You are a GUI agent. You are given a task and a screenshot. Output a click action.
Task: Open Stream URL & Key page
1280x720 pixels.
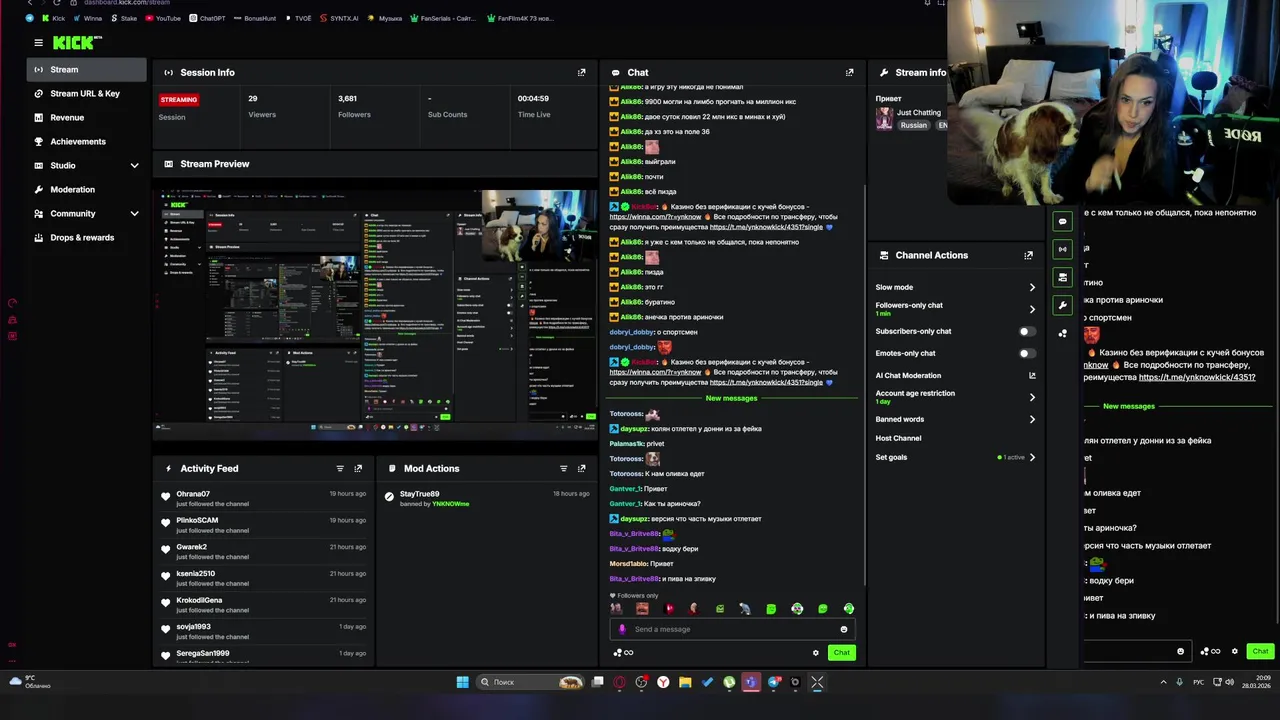[87, 93]
